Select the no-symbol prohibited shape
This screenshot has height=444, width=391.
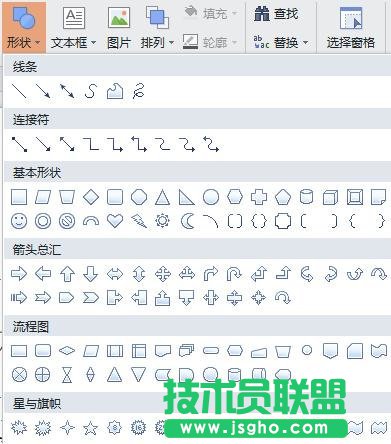pos(67,221)
